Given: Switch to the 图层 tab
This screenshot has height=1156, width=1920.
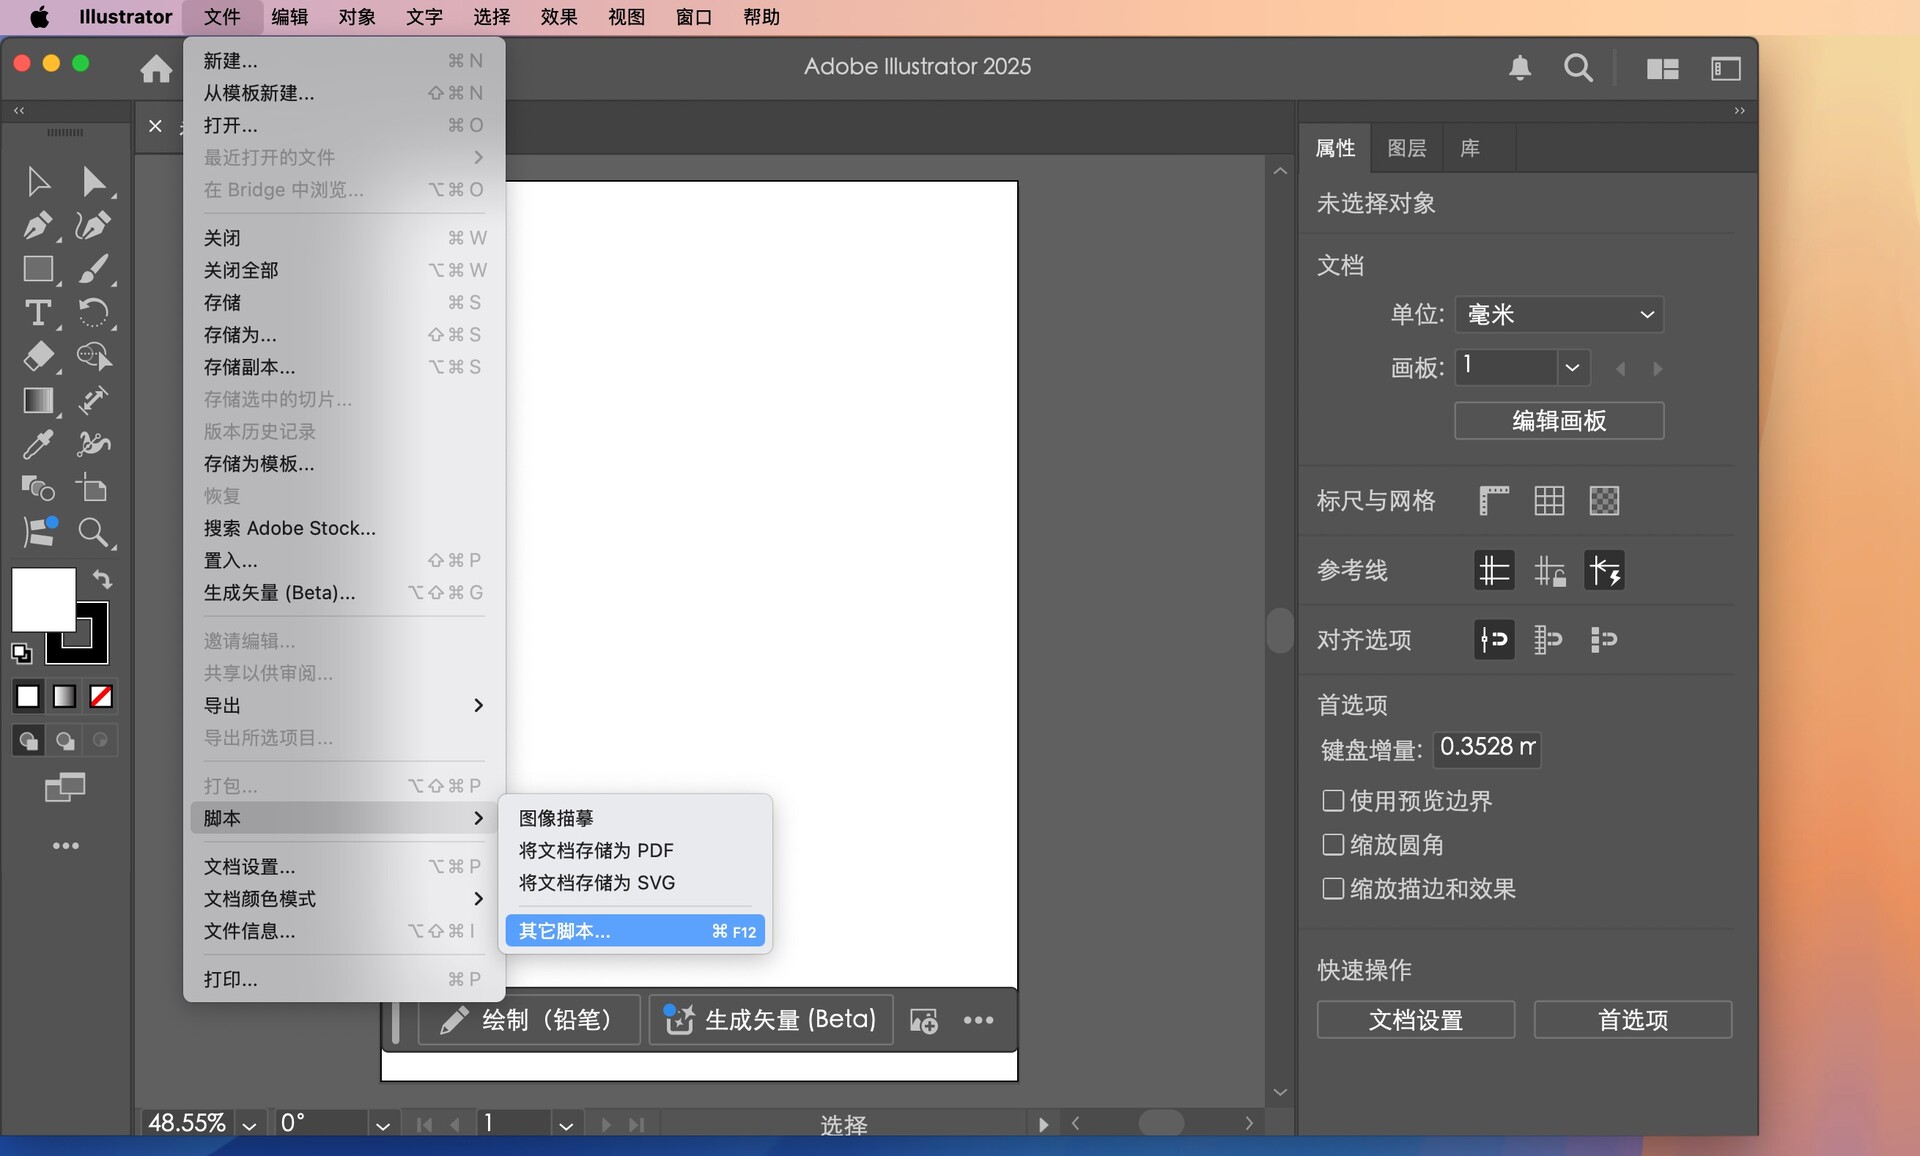Looking at the screenshot, I should point(1406,148).
